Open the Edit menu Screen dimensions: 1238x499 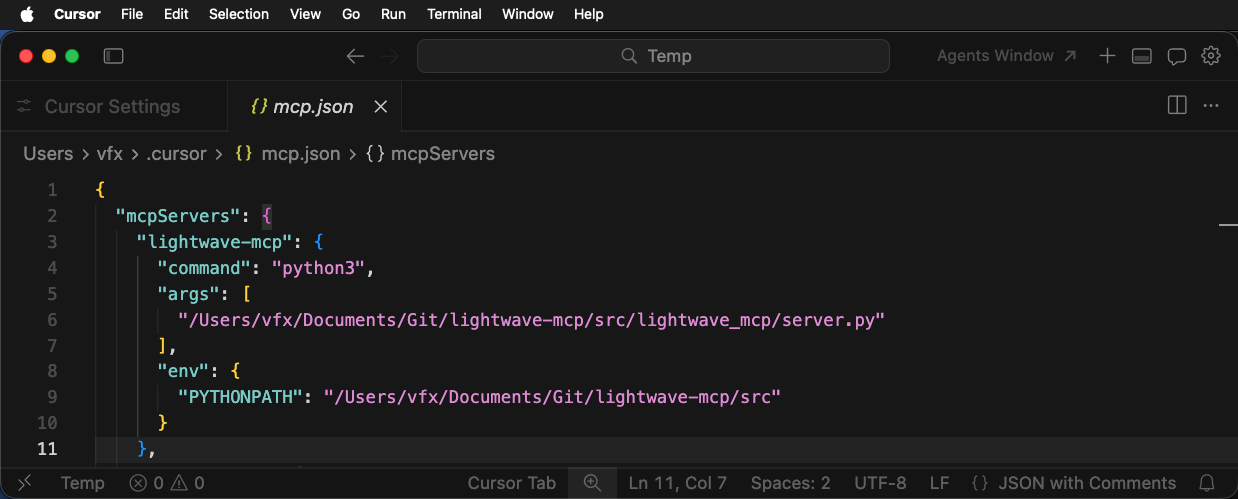click(176, 14)
